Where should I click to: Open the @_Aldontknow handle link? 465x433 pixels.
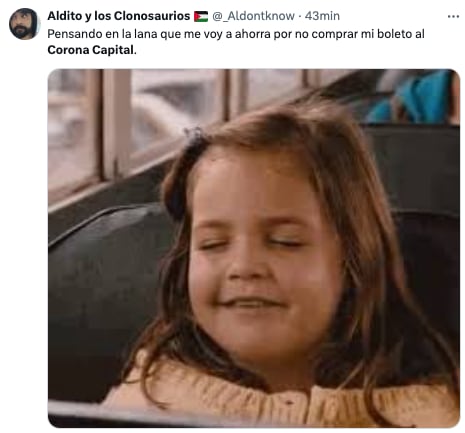tap(253, 16)
